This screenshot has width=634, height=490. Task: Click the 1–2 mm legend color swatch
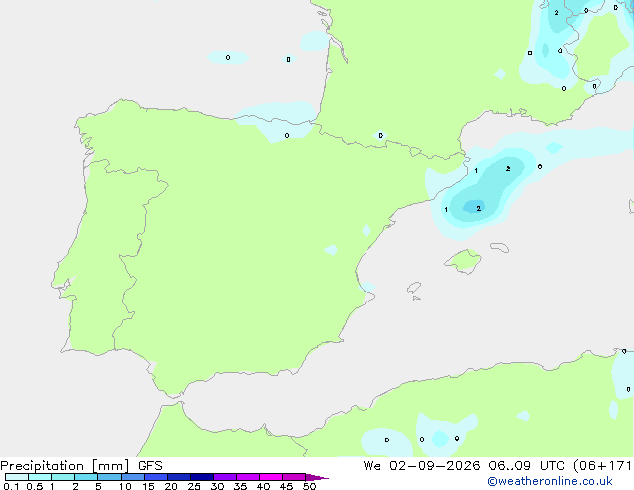click(x=63, y=477)
